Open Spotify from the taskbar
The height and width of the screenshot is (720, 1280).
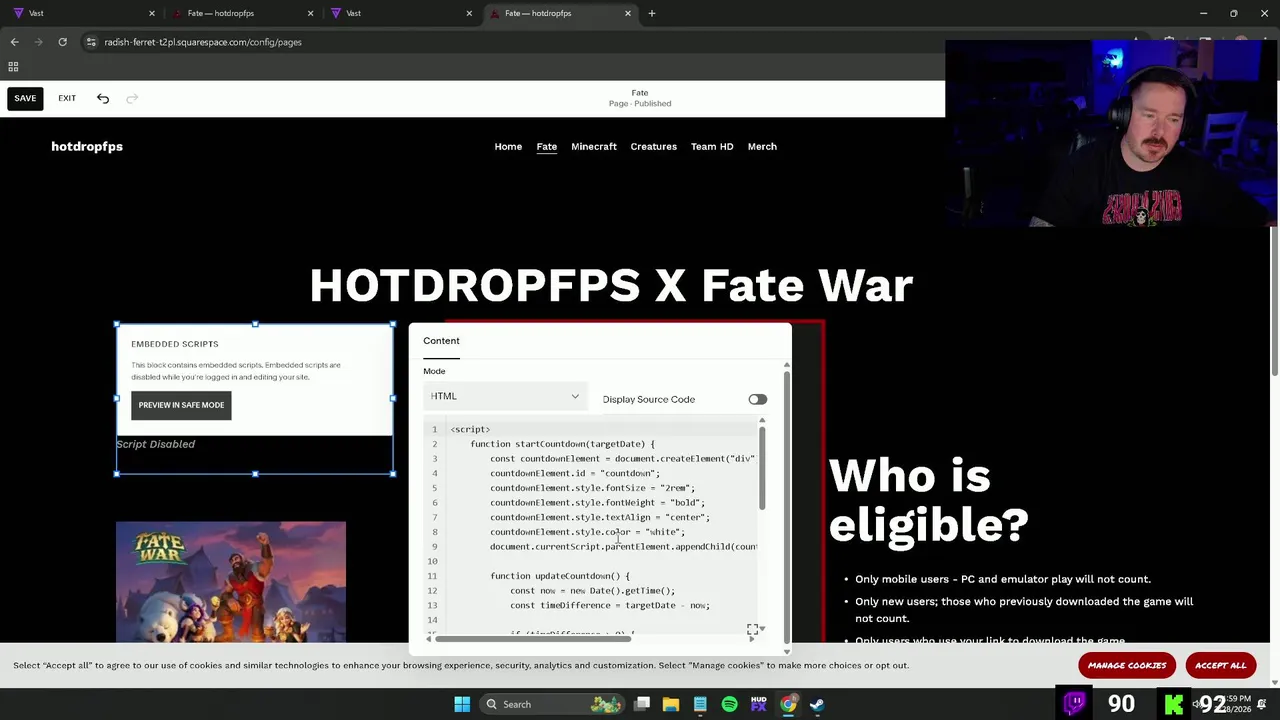[729, 704]
